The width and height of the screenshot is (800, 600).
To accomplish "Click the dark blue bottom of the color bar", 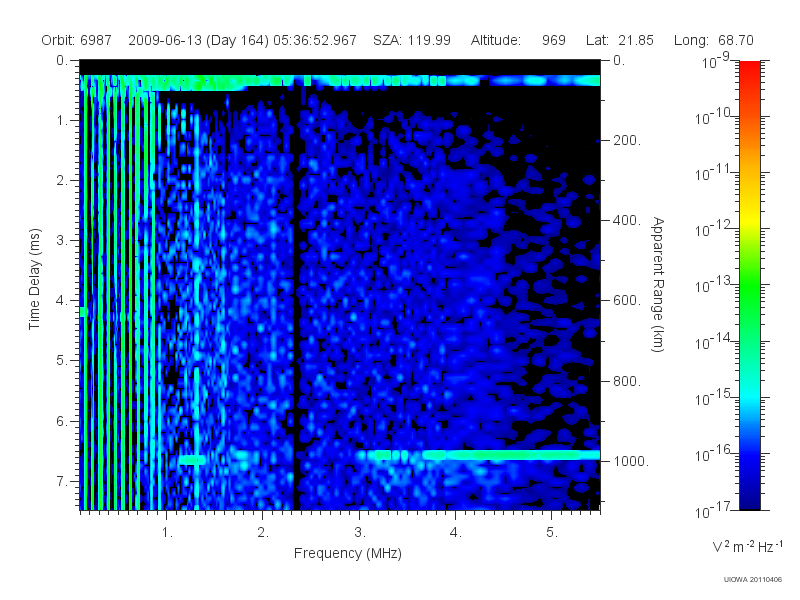I will point(749,497).
